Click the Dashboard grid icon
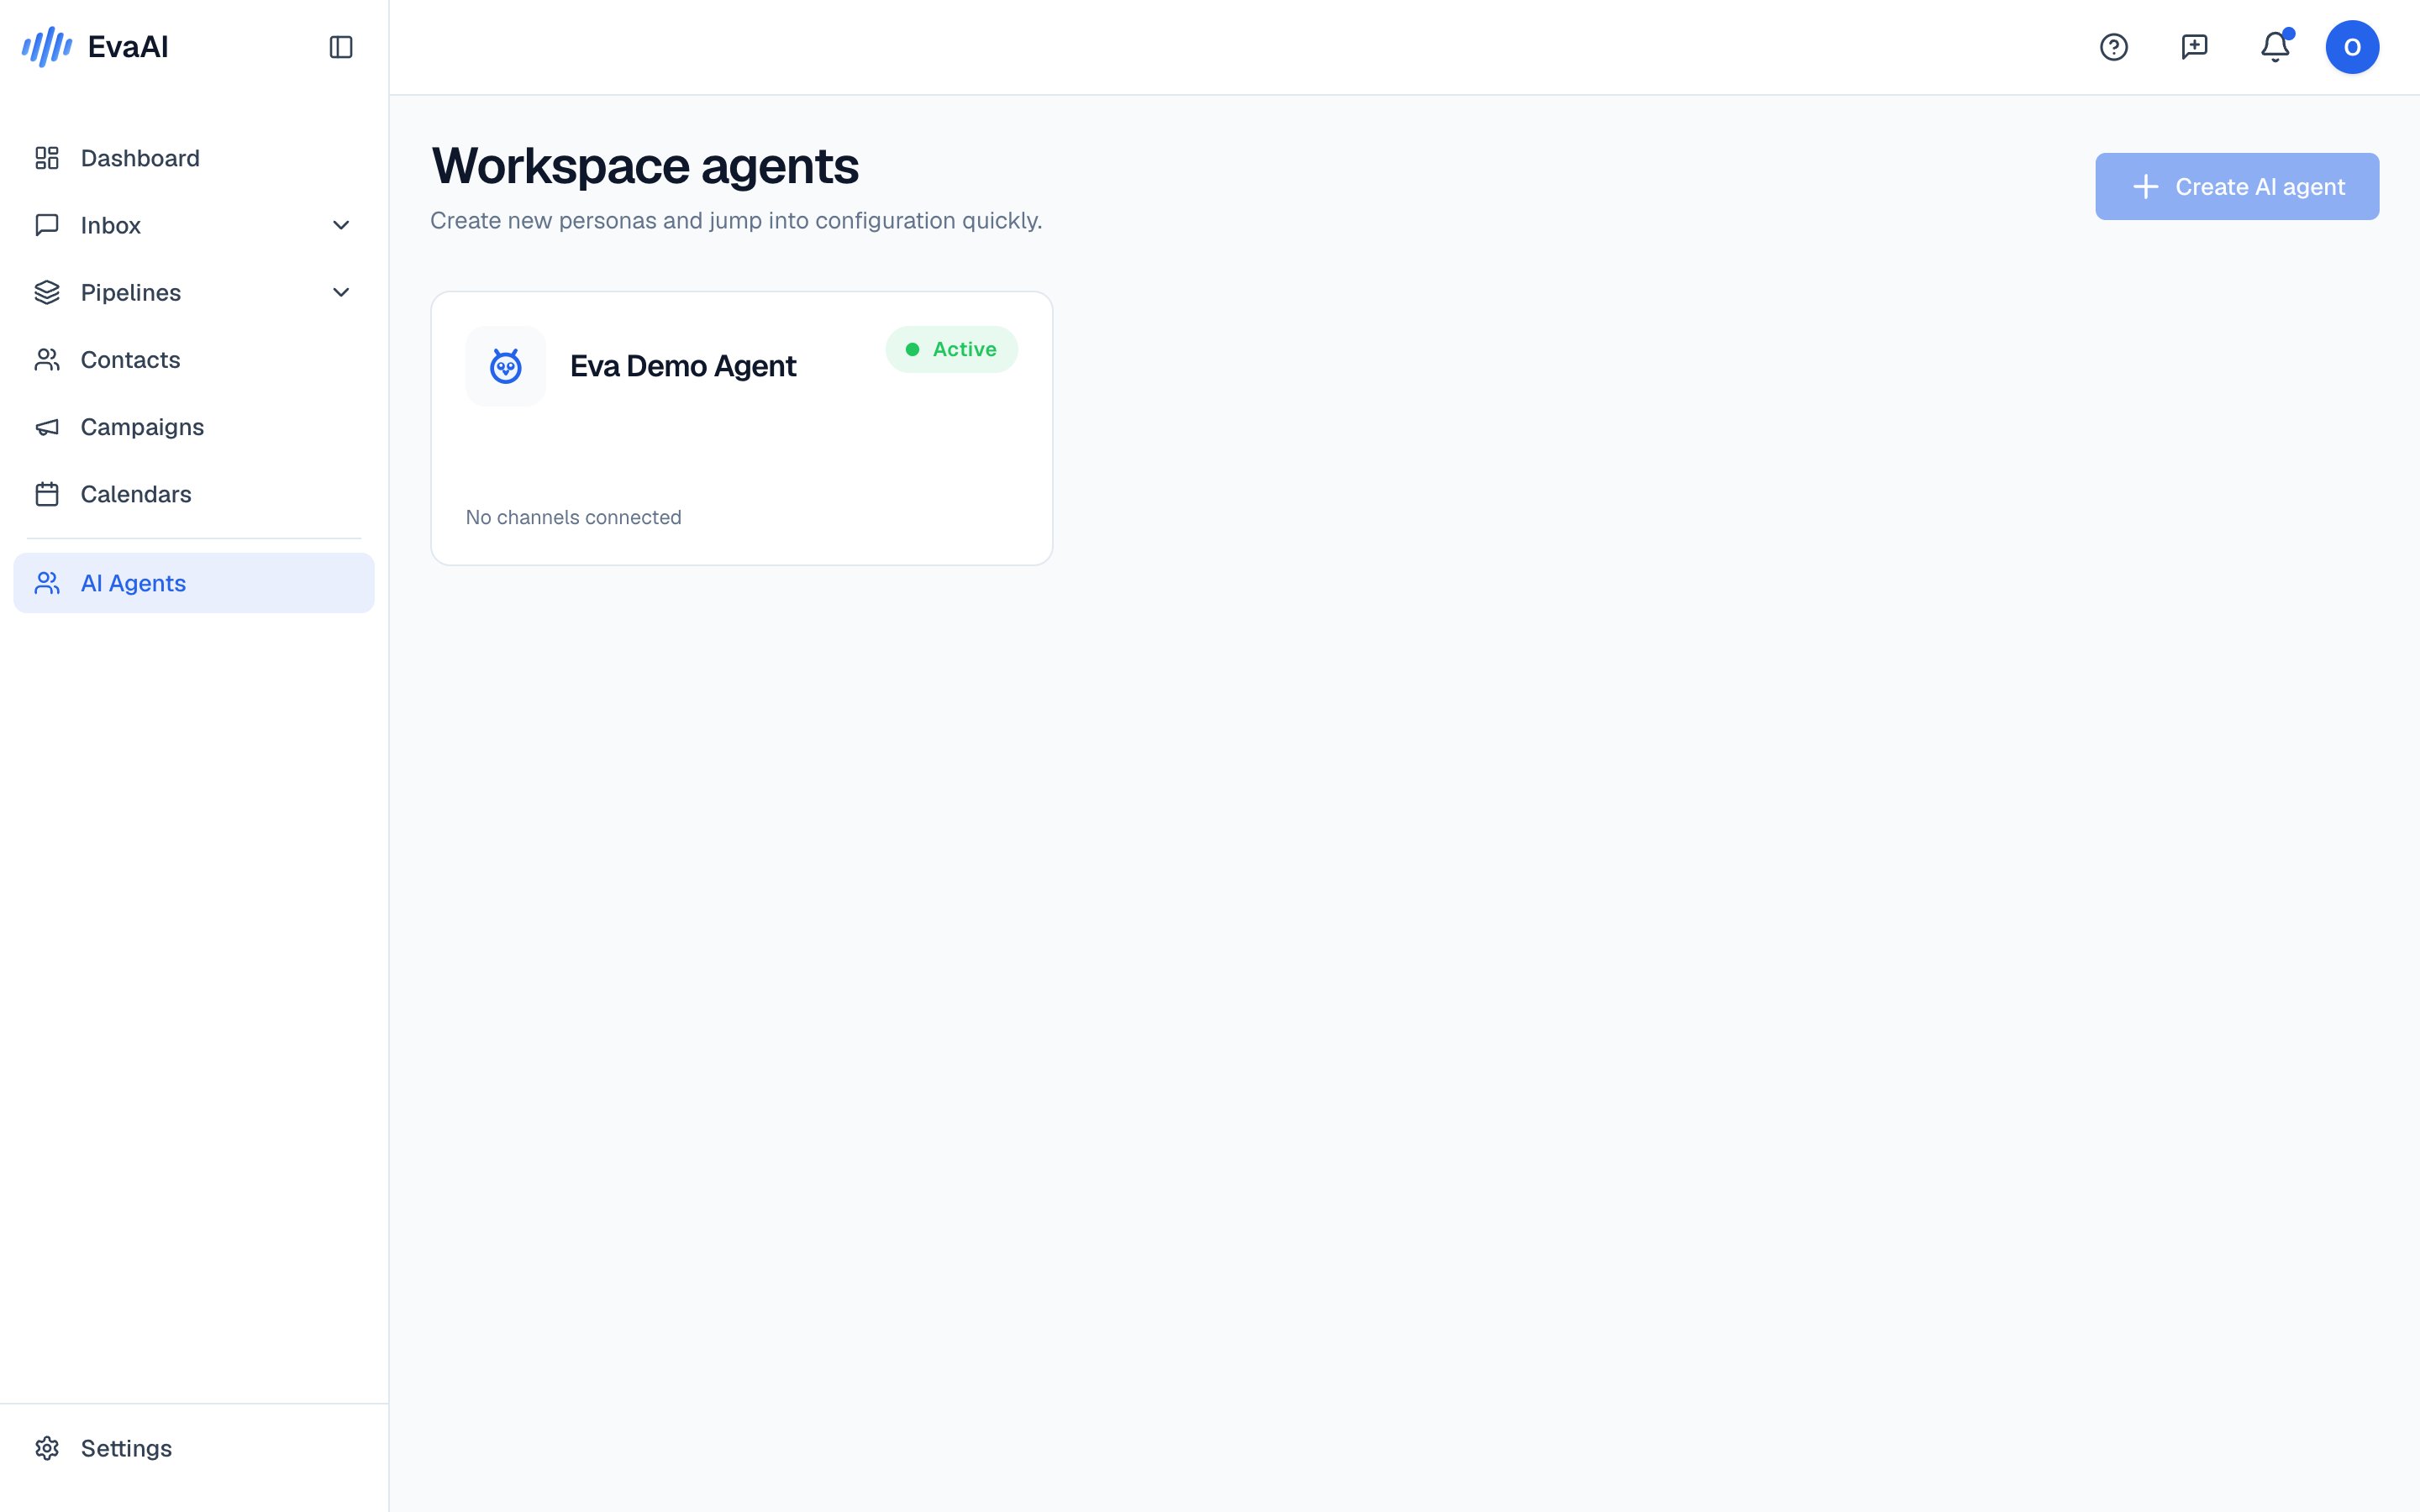 coord(47,158)
